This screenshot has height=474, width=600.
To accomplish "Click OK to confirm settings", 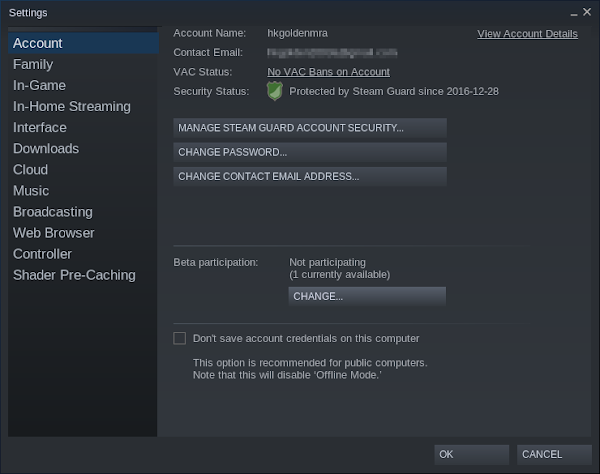I will [x=471, y=454].
